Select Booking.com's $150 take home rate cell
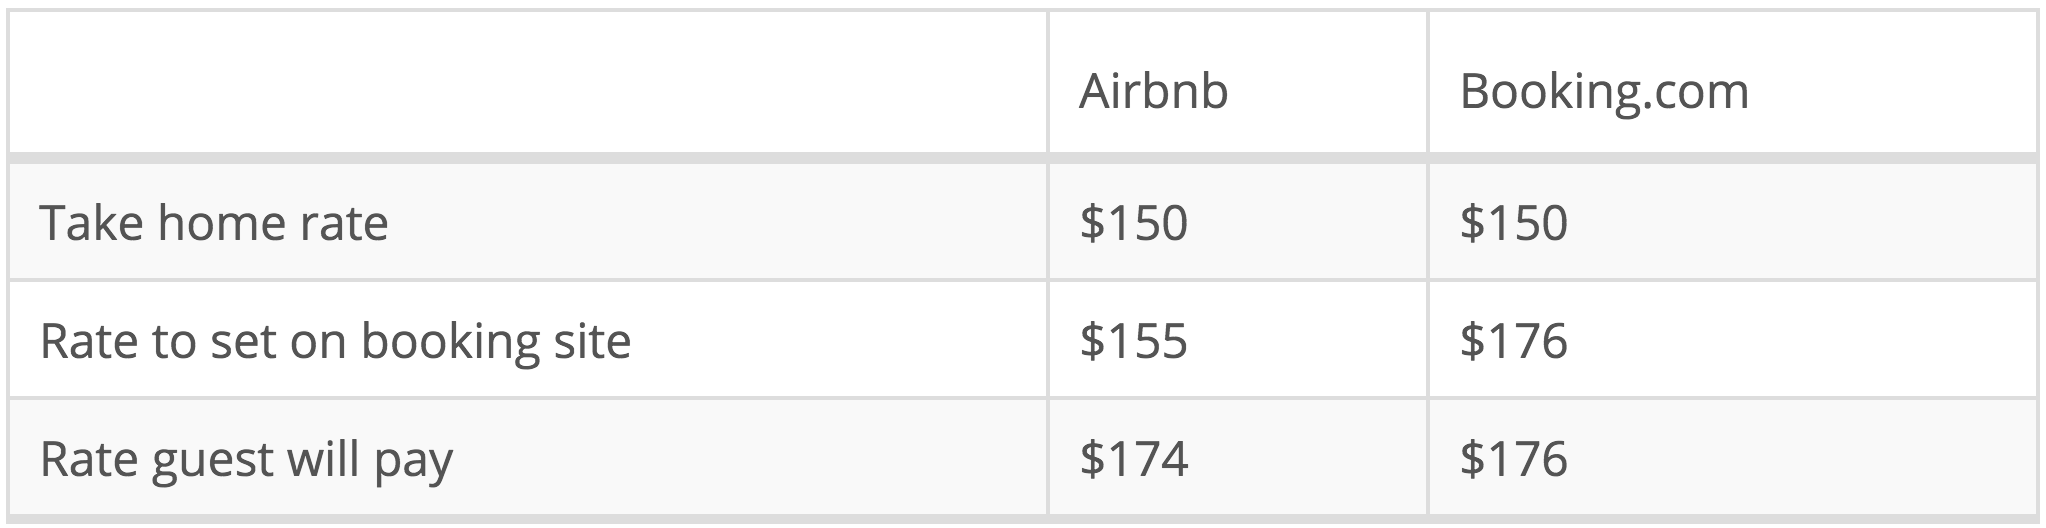The width and height of the screenshot is (2046, 528). (1513, 222)
